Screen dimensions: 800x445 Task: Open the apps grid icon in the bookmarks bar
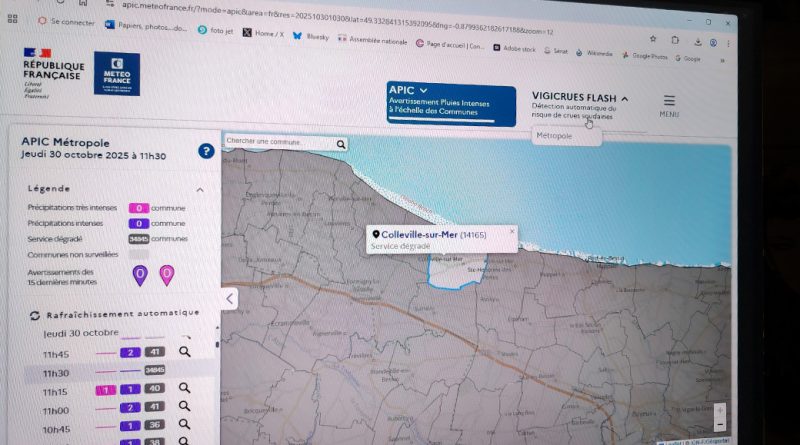coord(13,19)
